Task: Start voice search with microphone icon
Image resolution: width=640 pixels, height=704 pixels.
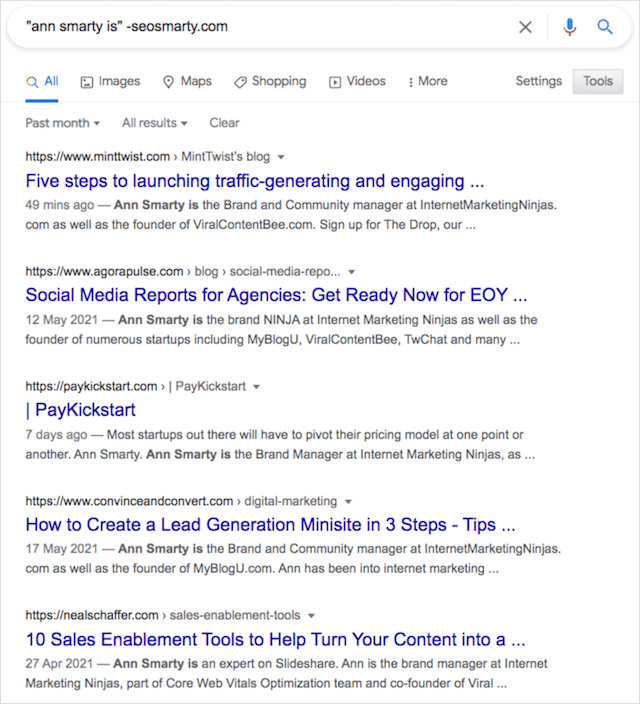Action: pos(570,27)
